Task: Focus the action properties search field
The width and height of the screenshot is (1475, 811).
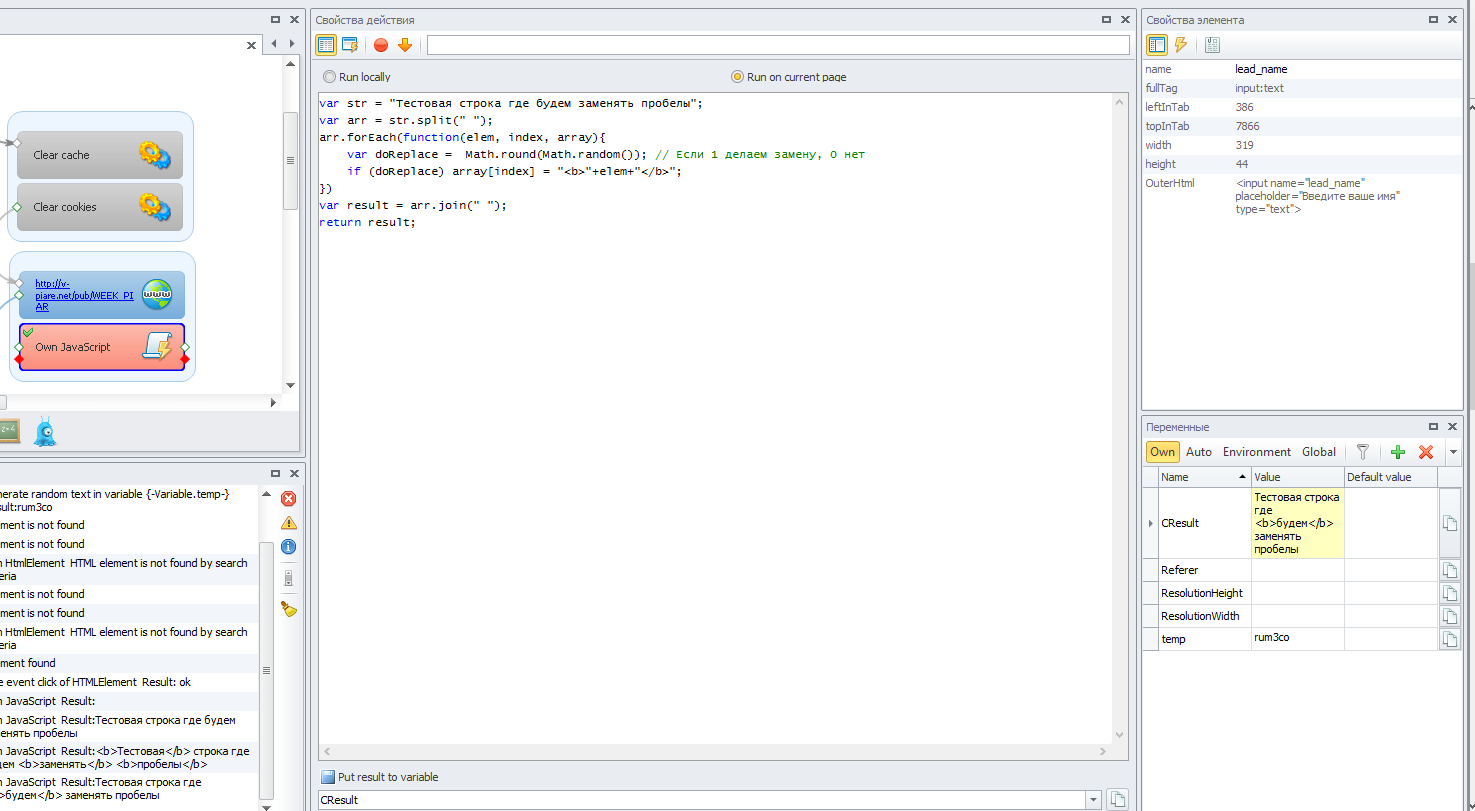Action: pyautogui.click(x=778, y=45)
